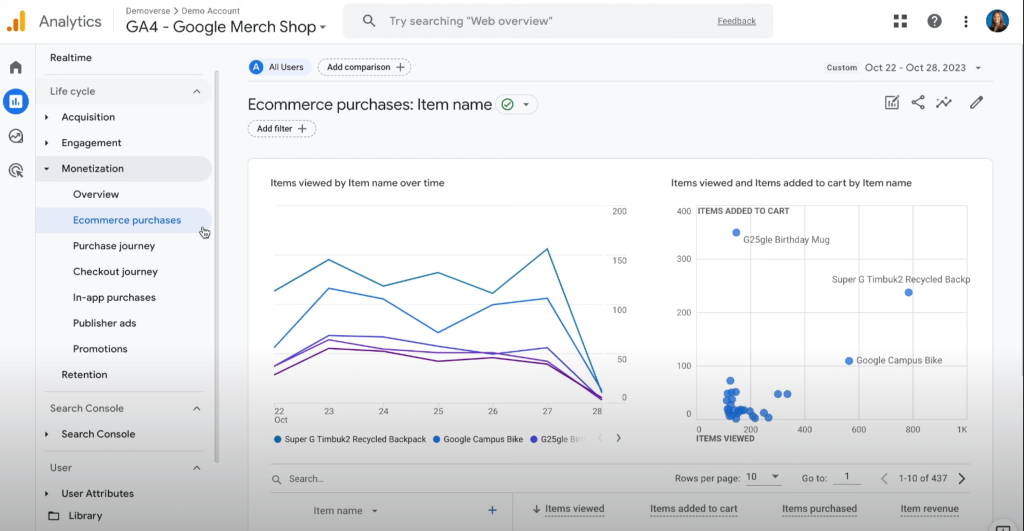Open the three-dot more options menu
The width and height of the screenshot is (1024, 531).
tap(966, 21)
